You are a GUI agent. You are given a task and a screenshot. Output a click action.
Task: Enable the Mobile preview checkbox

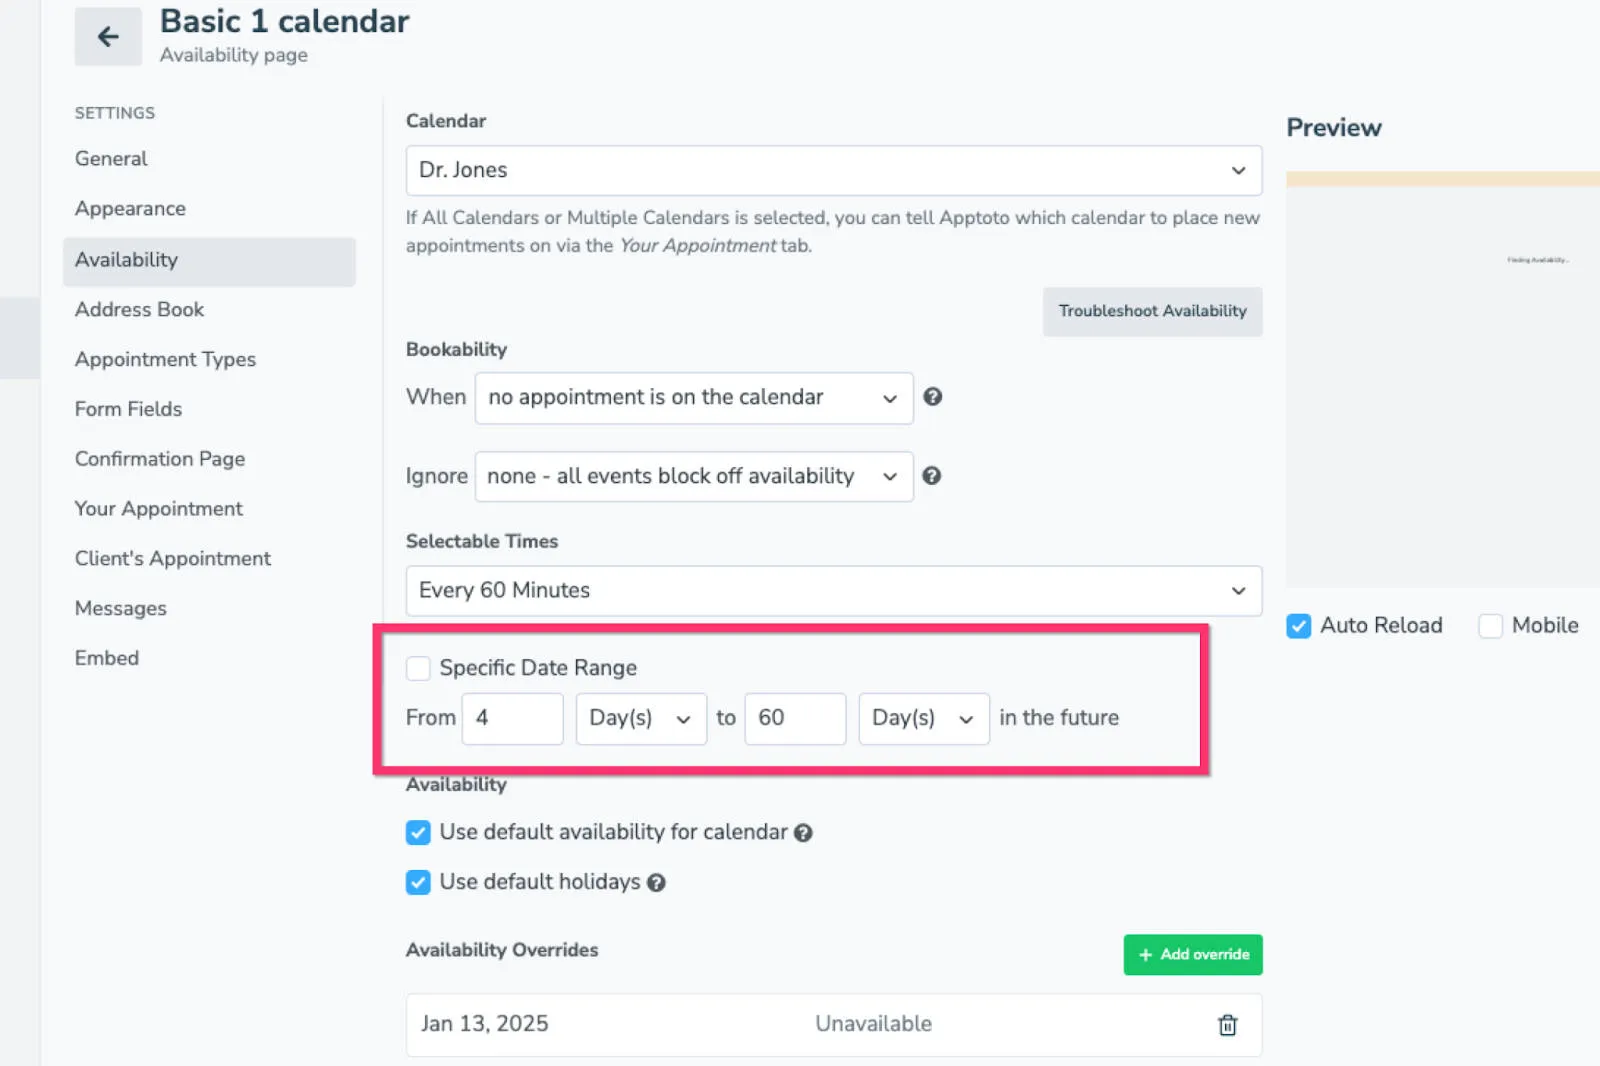pos(1490,626)
